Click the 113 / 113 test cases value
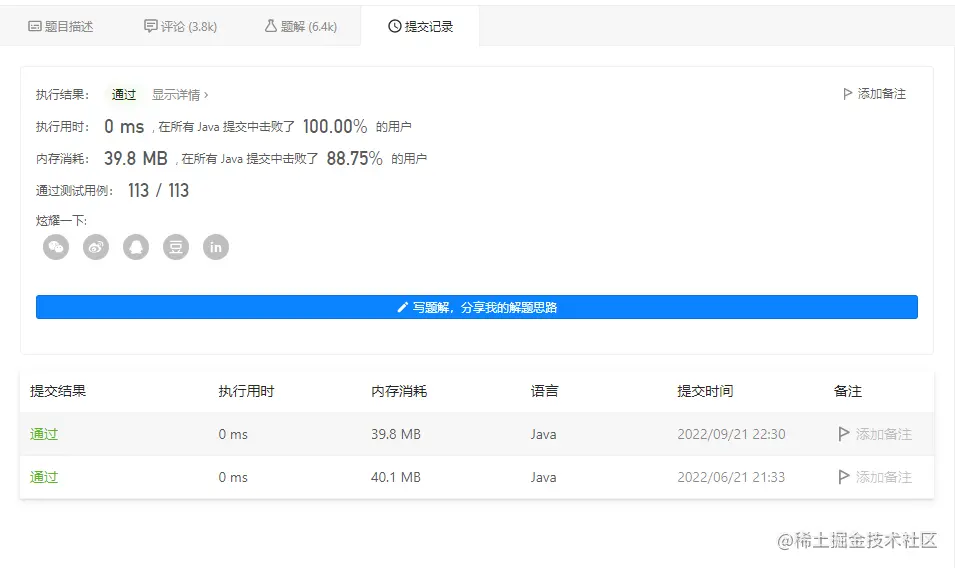 (158, 191)
